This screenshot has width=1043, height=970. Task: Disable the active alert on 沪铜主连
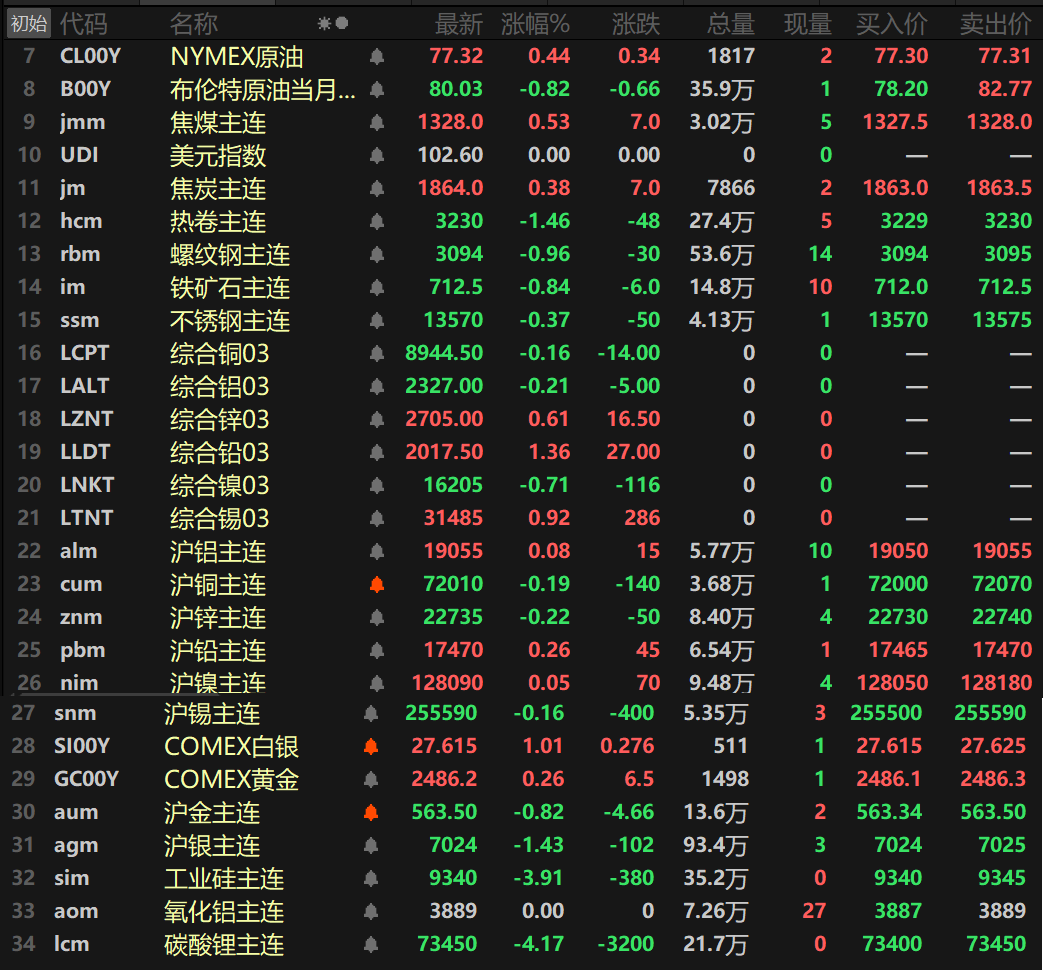(375, 584)
